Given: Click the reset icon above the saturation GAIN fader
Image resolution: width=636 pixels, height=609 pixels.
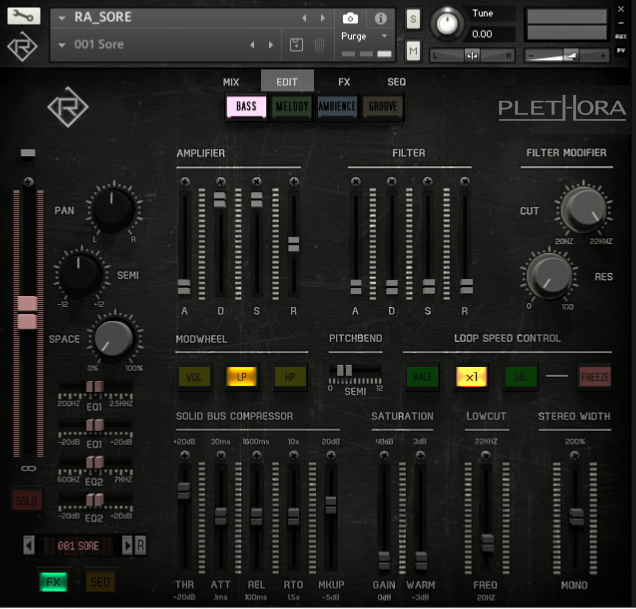Looking at the screenshot, I should coord(384,456).
